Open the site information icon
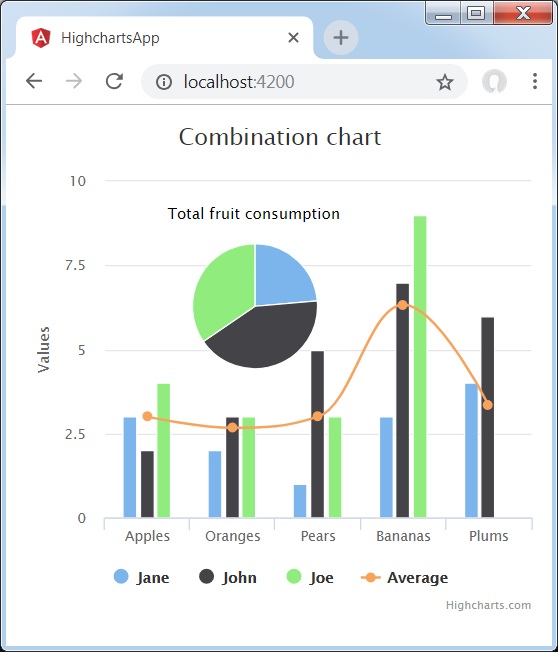The height and width of the screenshot is (652, 558). [164, 82]
